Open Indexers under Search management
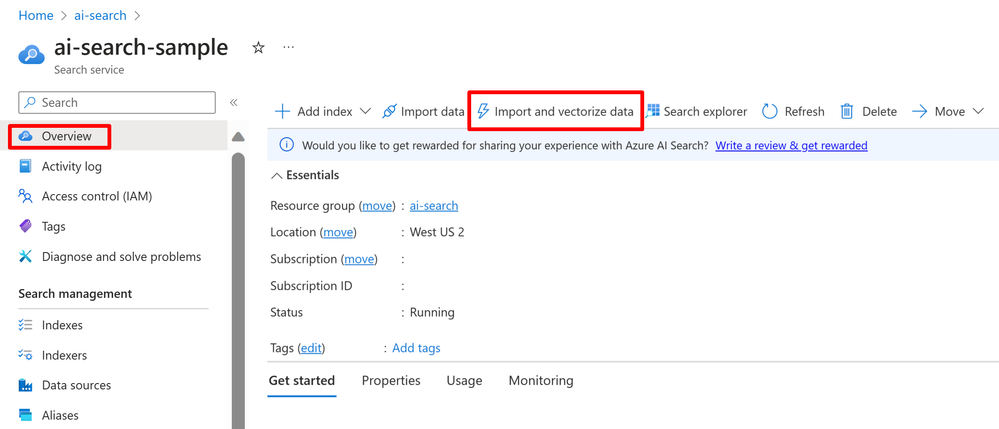This screenshot has height=429, width=999. tap(64, 355)
